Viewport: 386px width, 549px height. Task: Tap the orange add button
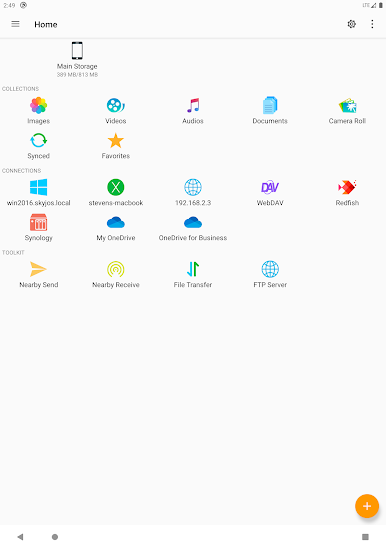pos(367,506)
